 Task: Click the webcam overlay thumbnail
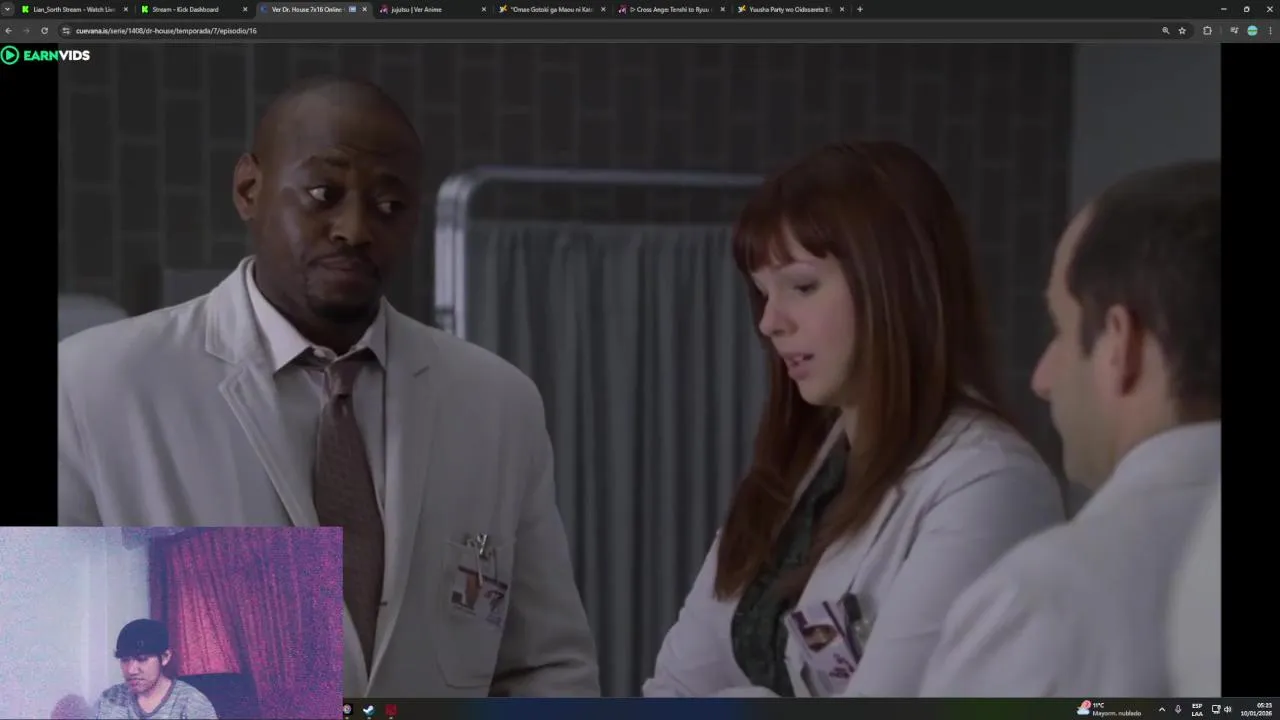(x=171, y=623)
